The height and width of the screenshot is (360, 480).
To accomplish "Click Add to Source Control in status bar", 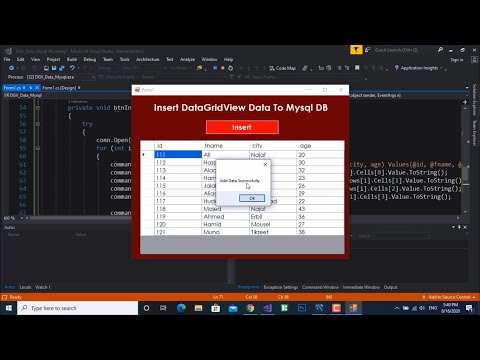I will [x=449, y=297].
